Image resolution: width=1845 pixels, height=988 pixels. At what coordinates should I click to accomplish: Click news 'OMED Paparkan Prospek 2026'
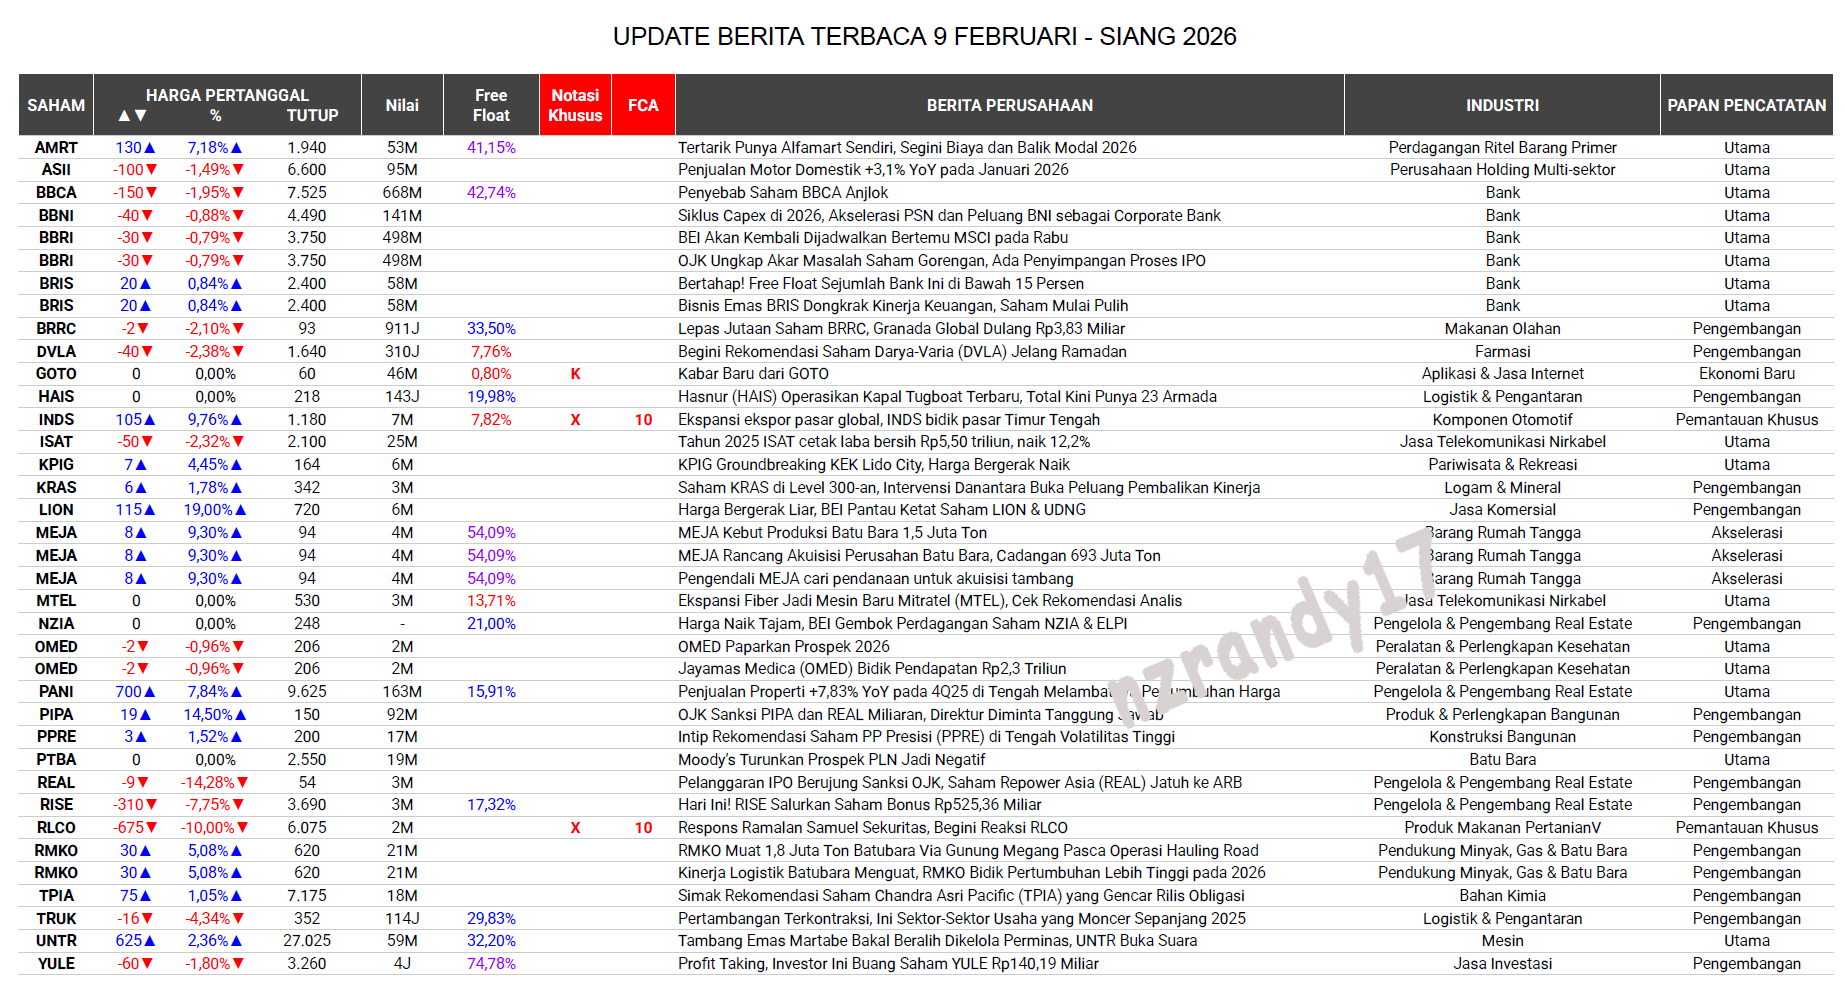pyautogui.click(x=784, y=647)
